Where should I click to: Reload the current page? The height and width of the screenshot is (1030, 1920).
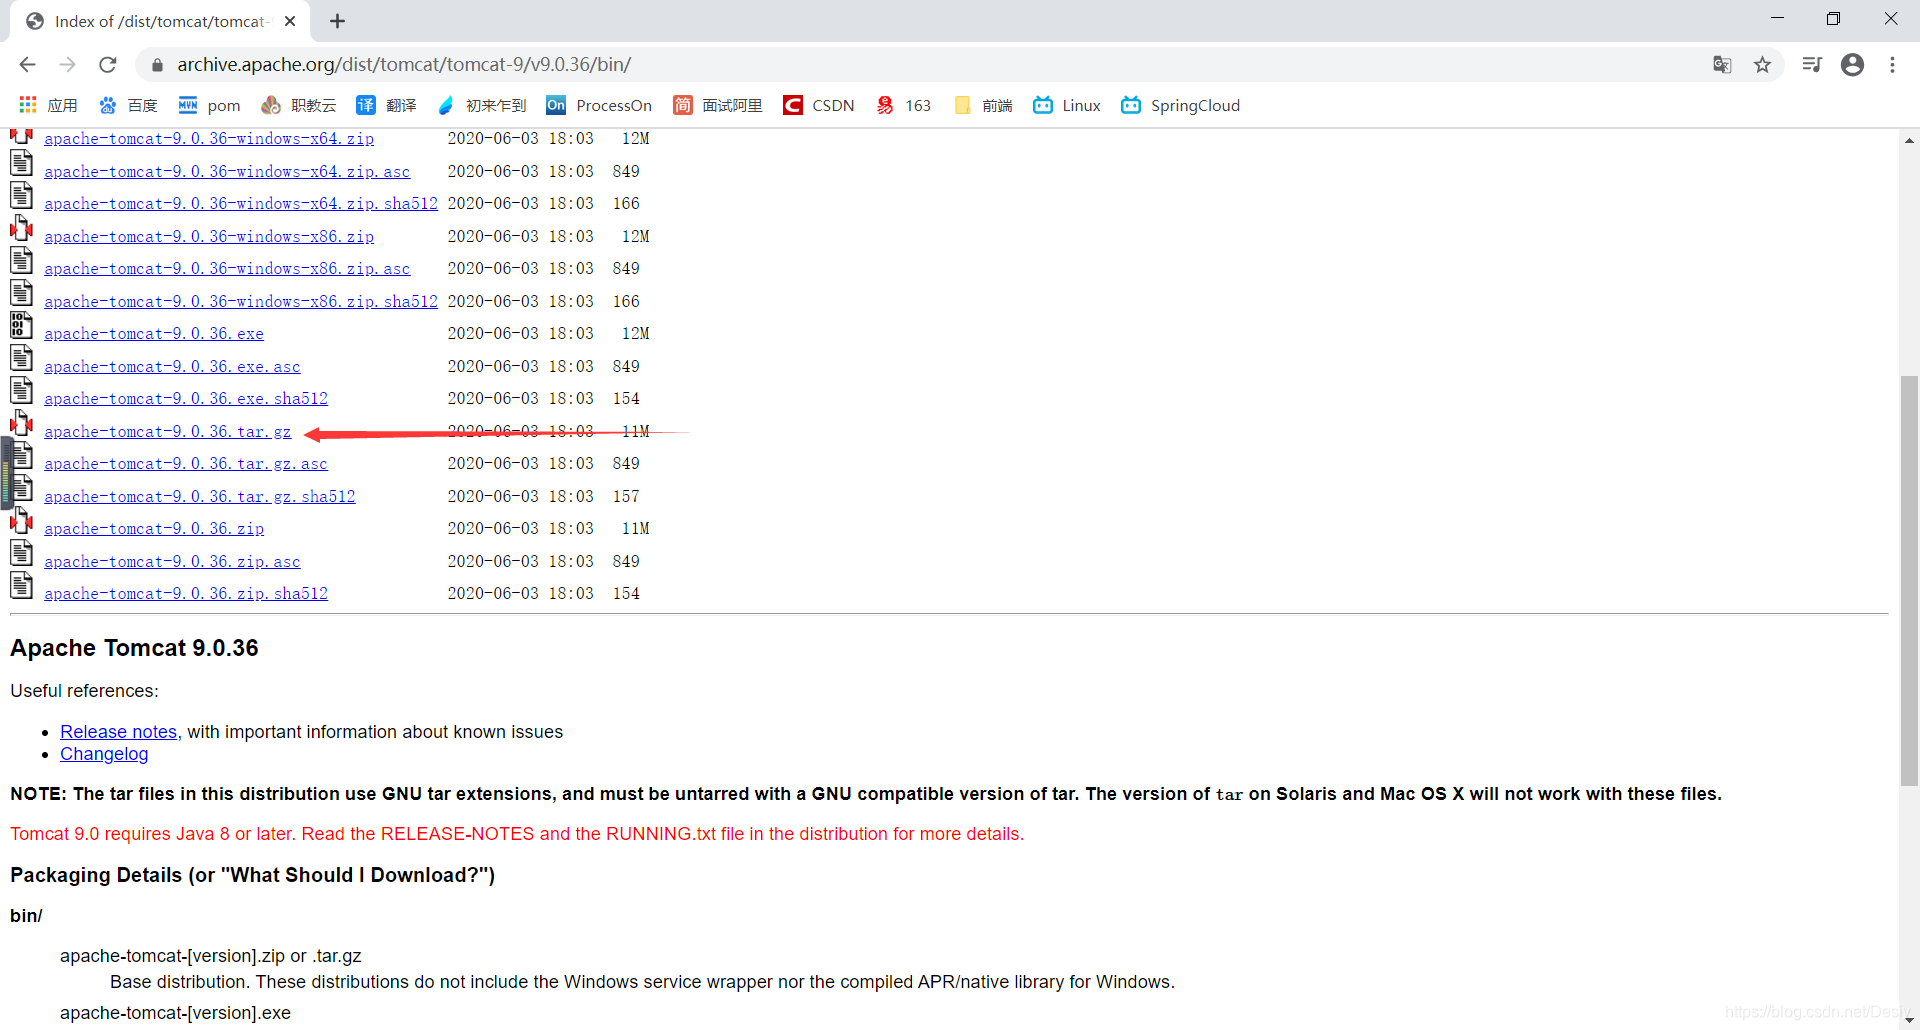pyautogui.click(x=108, y=65)
